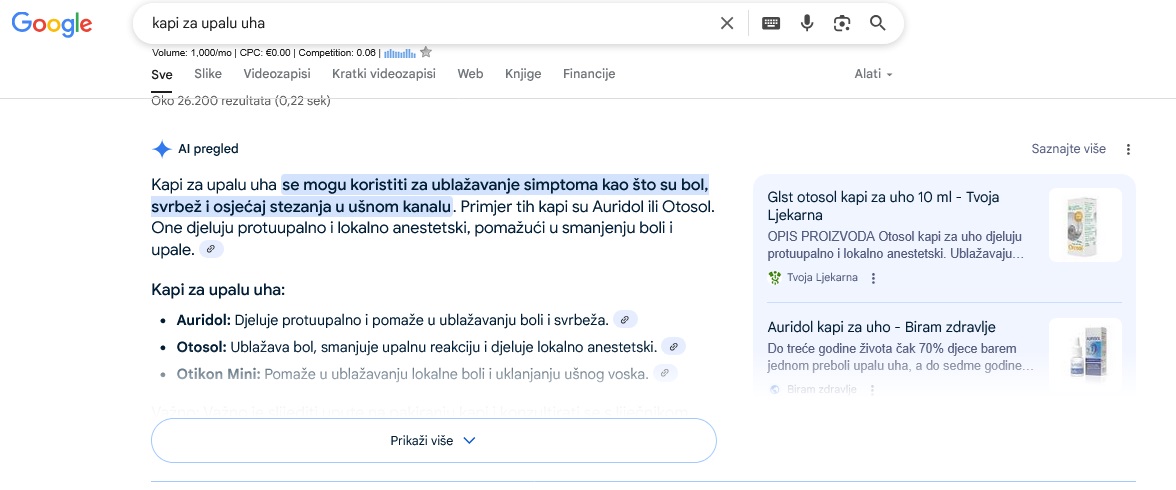Expand overview with Prikaži više button

[x=434, y=440]
